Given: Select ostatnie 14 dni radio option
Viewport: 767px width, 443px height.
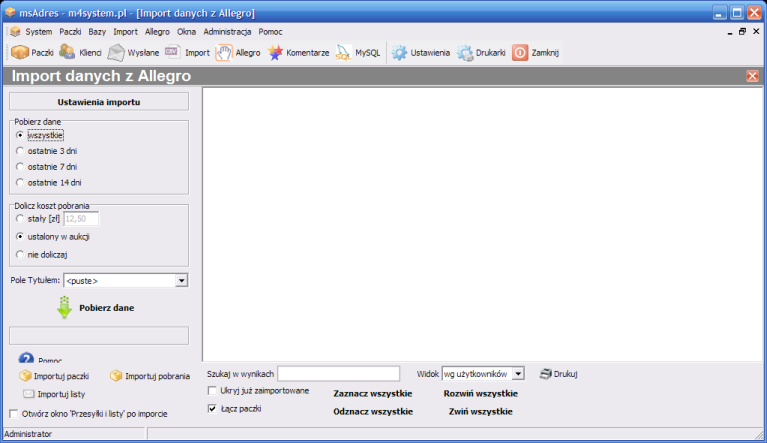Looking at the screenshot, I should tap(20, 182).
